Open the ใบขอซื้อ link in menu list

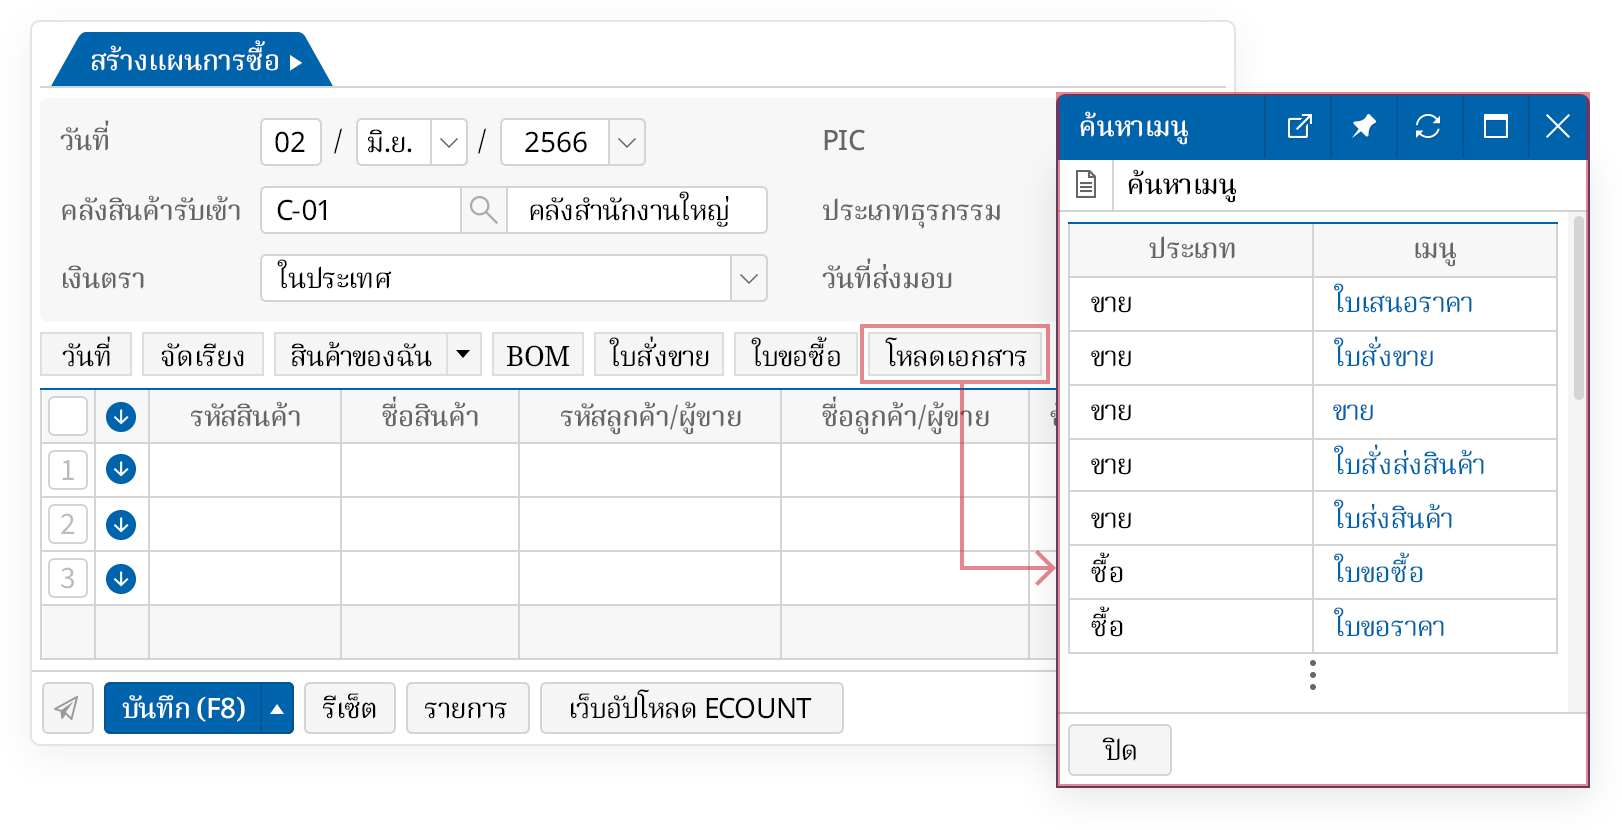(1378, 573)
